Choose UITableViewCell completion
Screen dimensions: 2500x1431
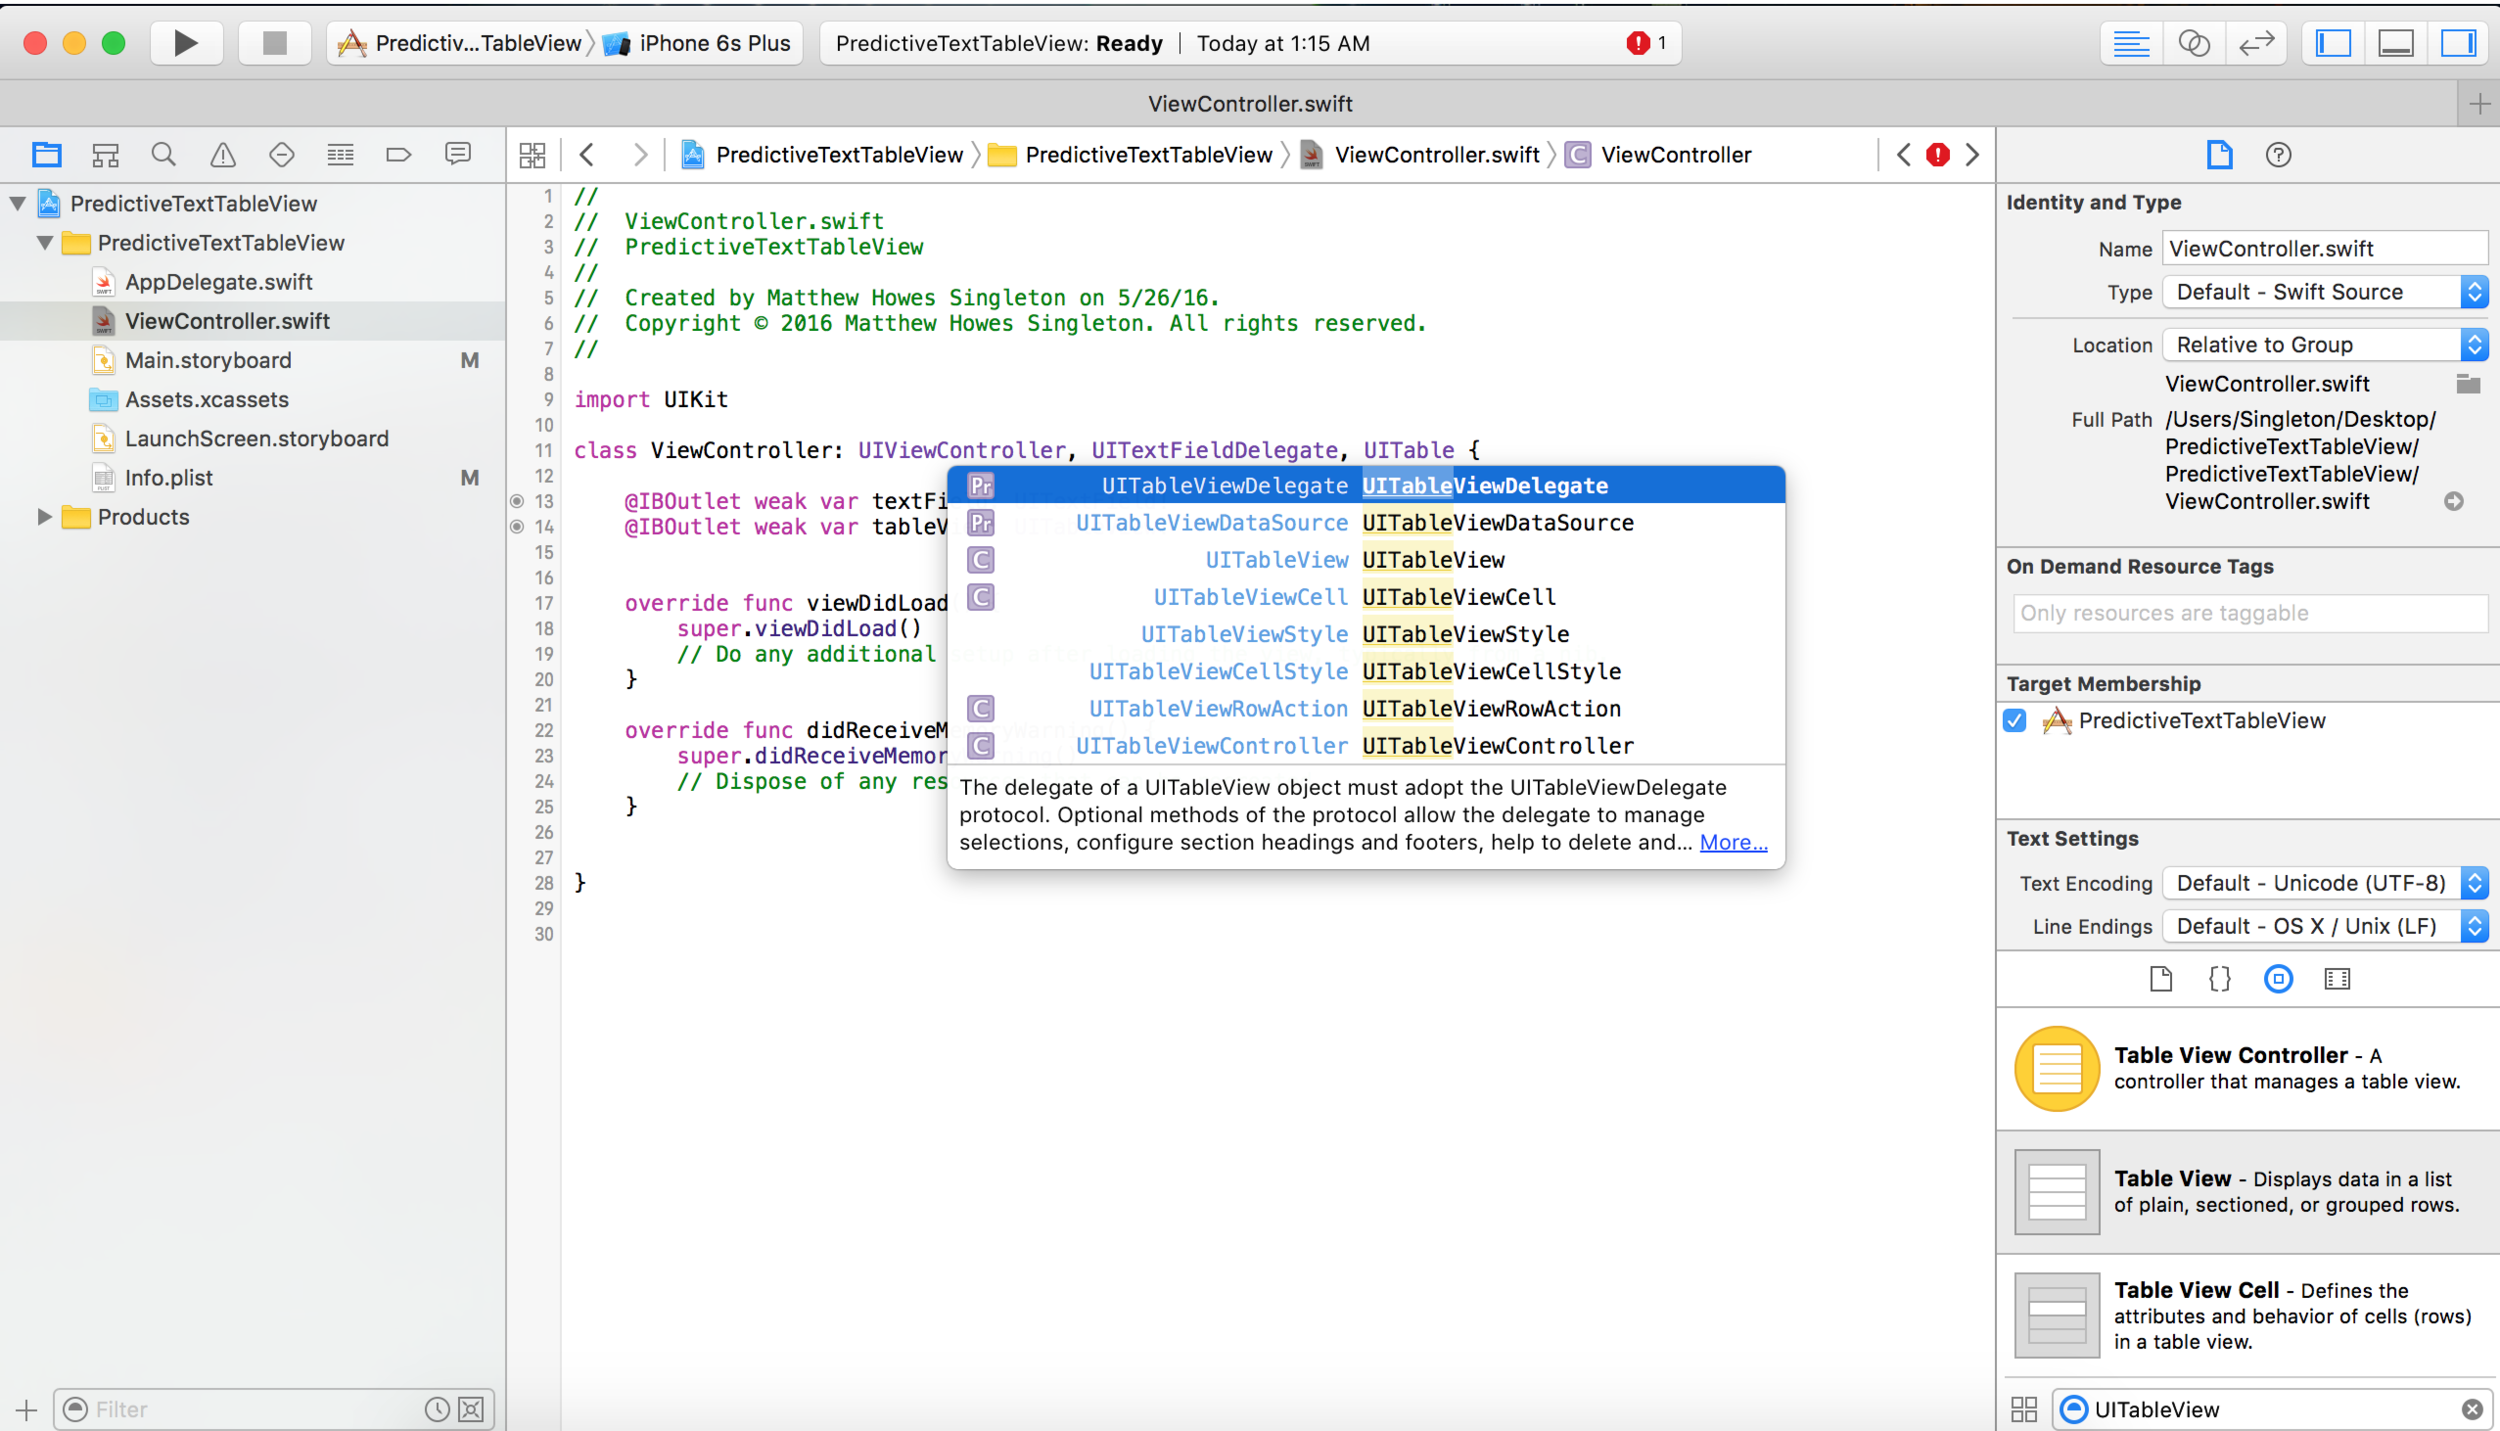pos(1366,597)
